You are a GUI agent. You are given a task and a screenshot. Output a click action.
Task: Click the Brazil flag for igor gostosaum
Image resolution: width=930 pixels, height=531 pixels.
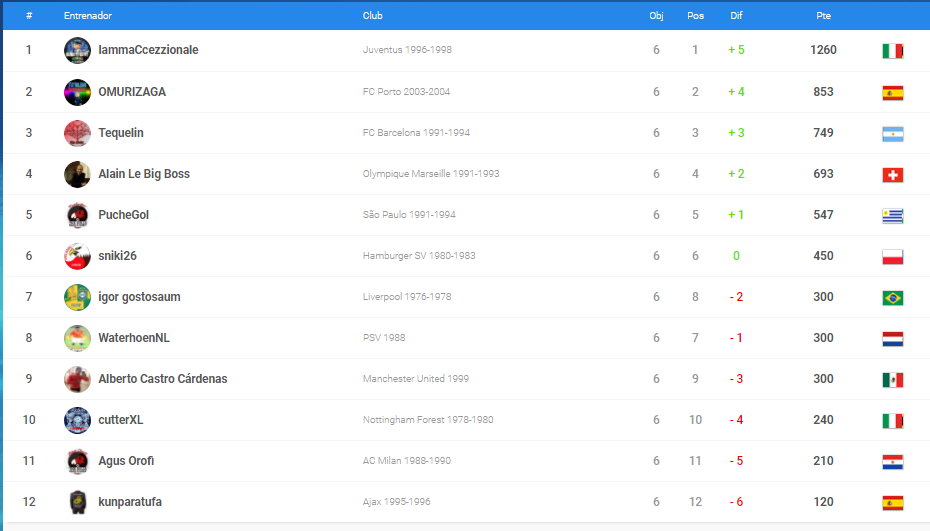(893, 298)
